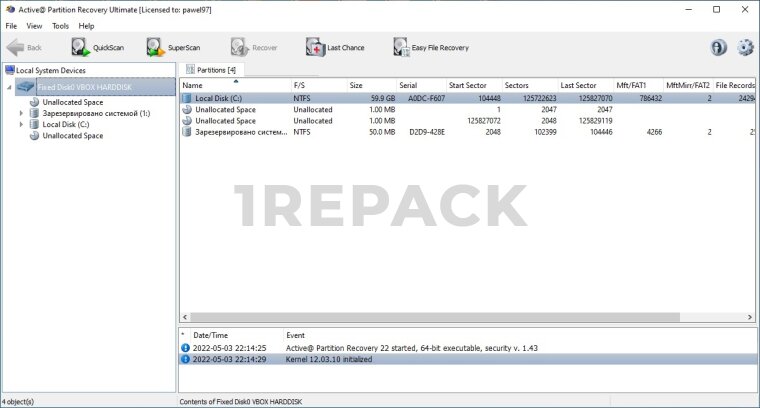
Task: Click the Back navigation arrow
Action: pos(25,48)
